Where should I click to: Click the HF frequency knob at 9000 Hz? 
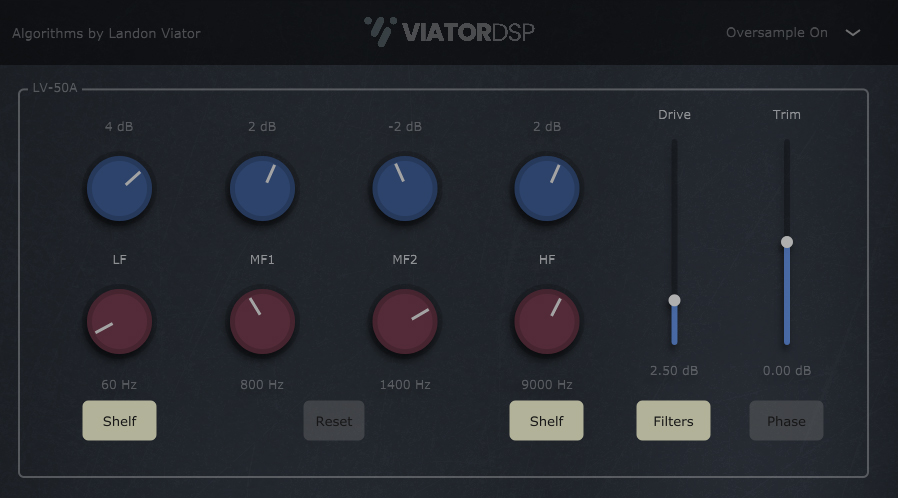click(547, 321)
